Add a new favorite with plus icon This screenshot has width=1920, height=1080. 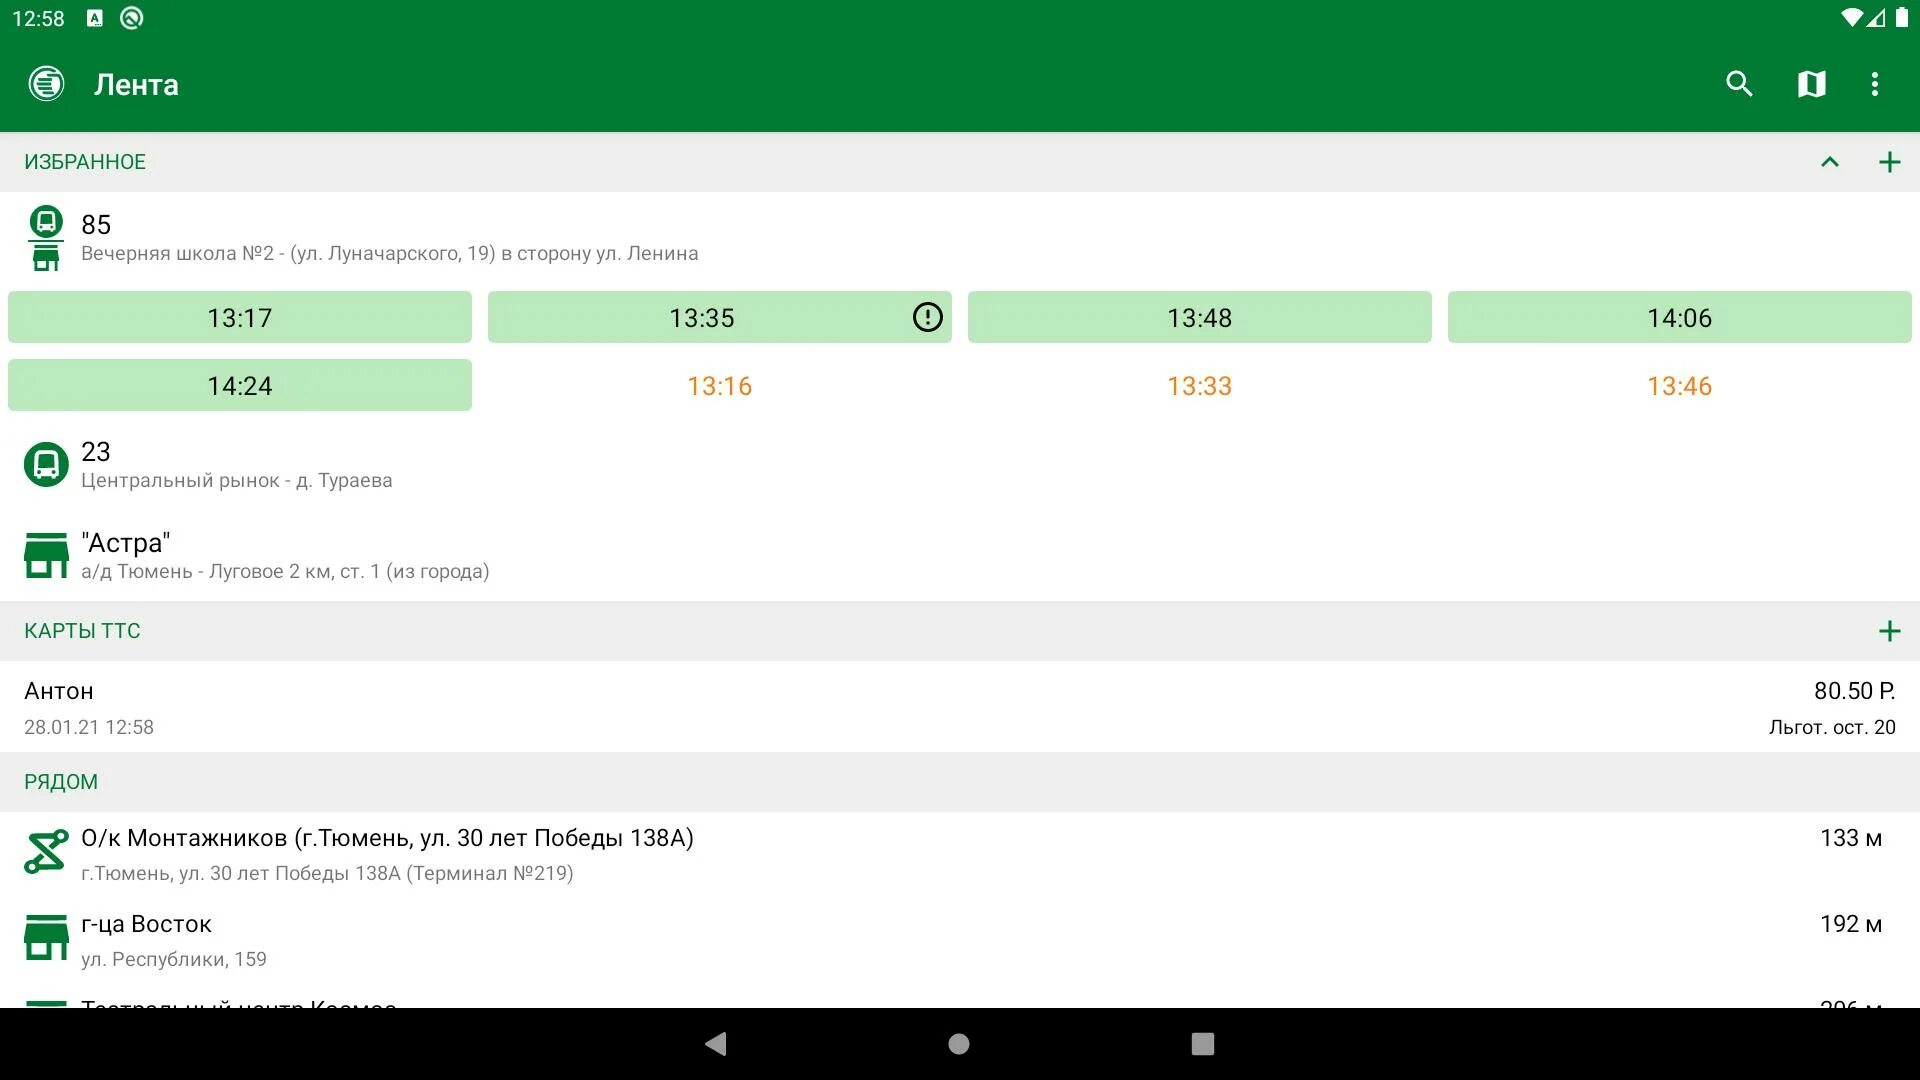pyautogui.click(x=1889, y=162)
